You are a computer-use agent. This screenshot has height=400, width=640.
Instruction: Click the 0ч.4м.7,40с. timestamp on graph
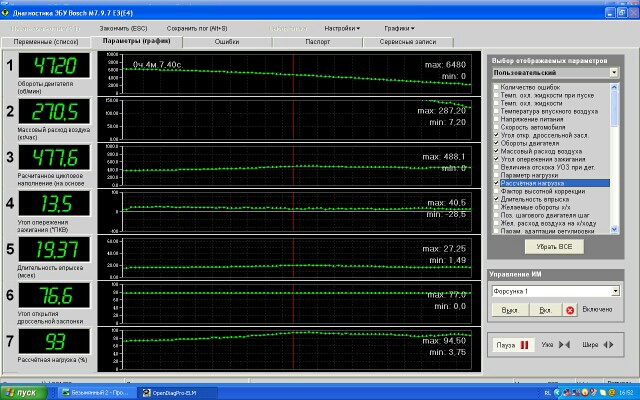(x=158, y=64)
